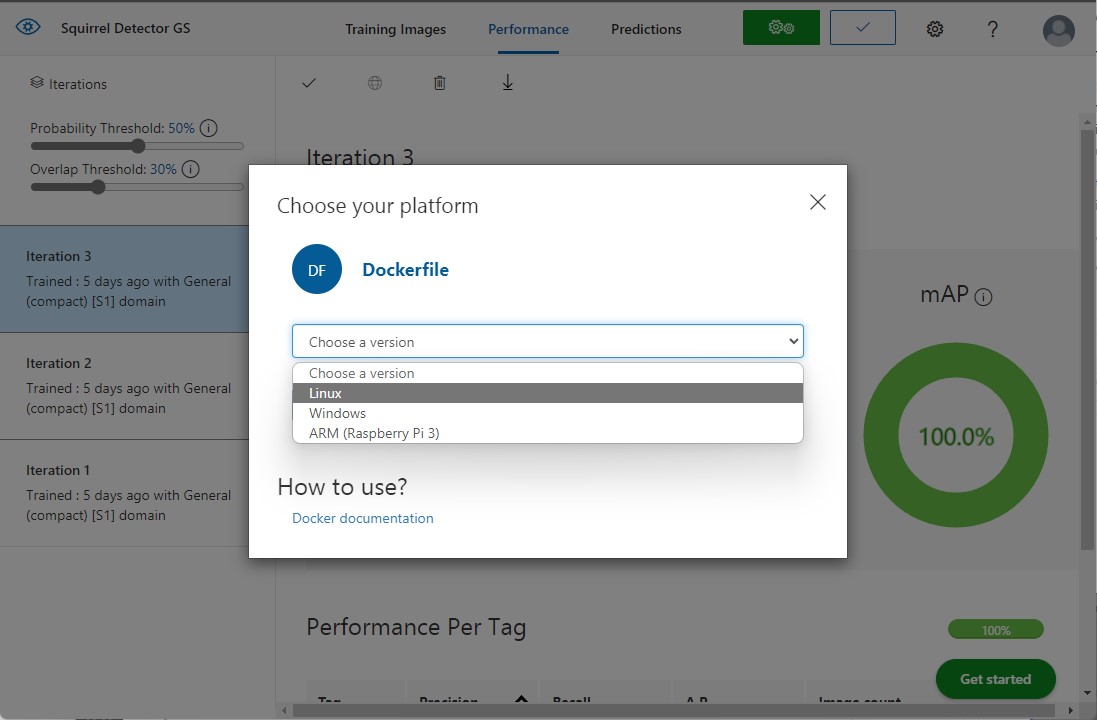
Task: Click the Dockerfile heading link
Action: (406, 269)
